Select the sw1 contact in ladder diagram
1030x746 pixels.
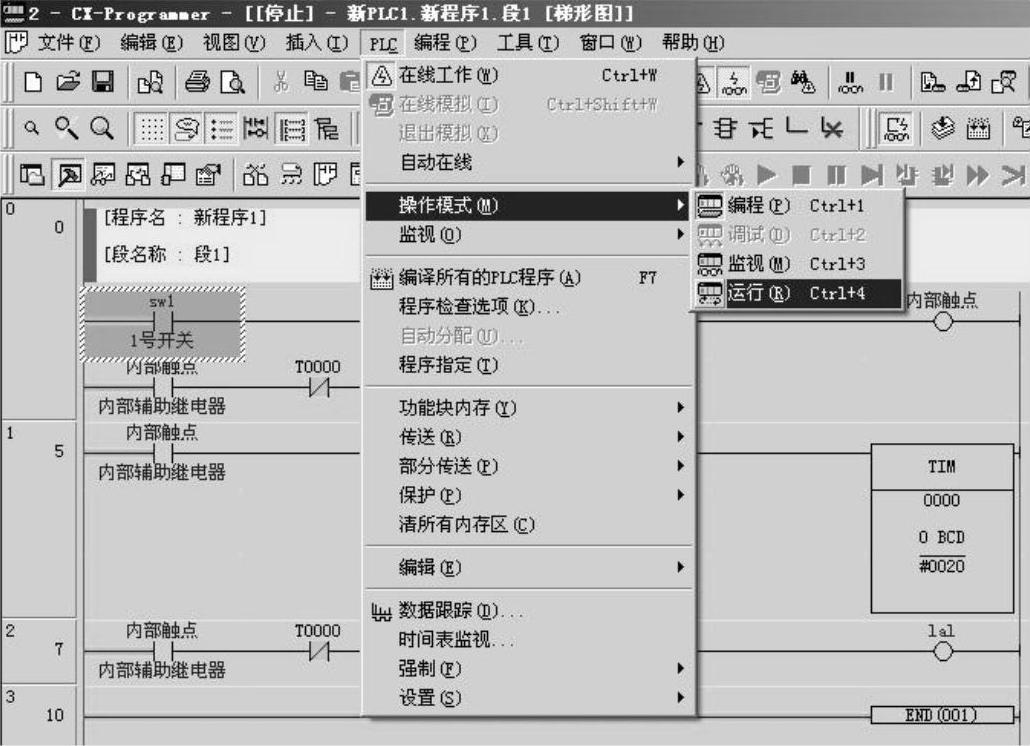coord(162,322)
